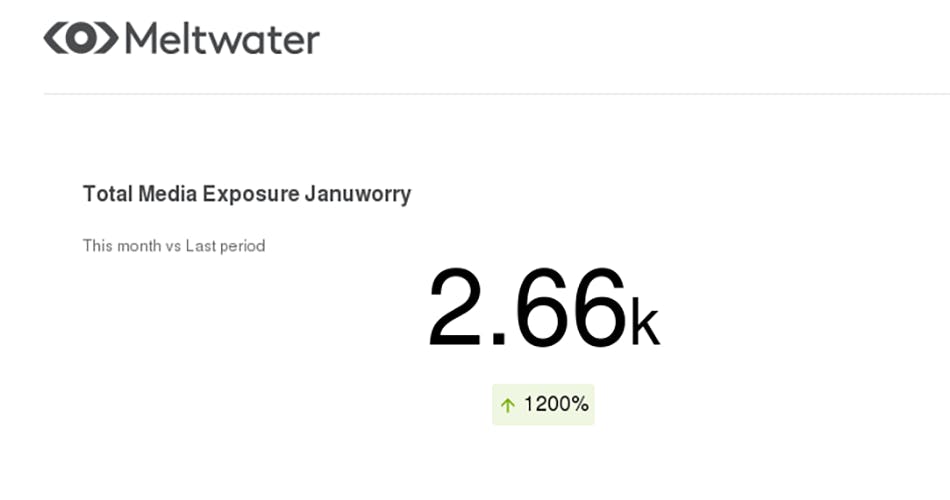The image size is (950, 500).
Task: Click the word Media in the title
Action: [x=168, y=193]
